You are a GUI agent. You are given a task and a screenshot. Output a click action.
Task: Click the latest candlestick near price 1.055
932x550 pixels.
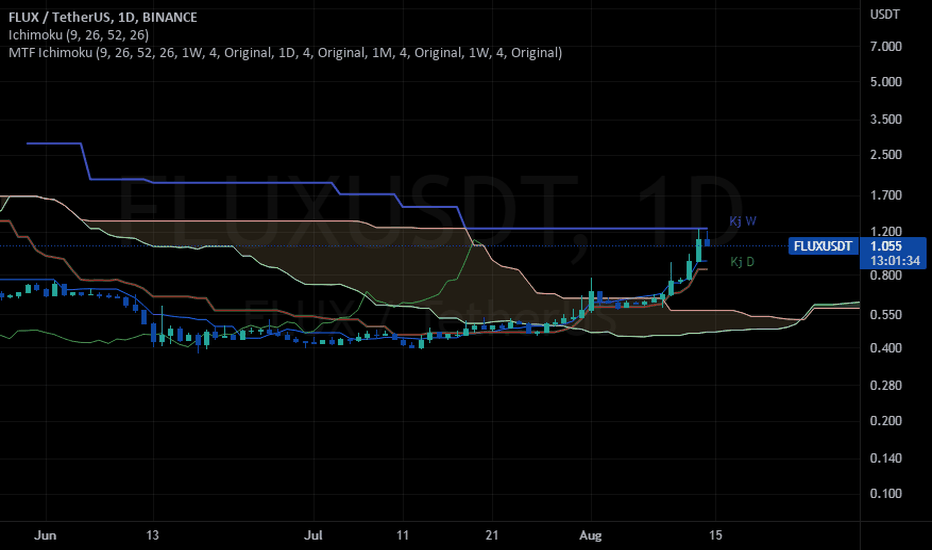click(x=707, y=238)
